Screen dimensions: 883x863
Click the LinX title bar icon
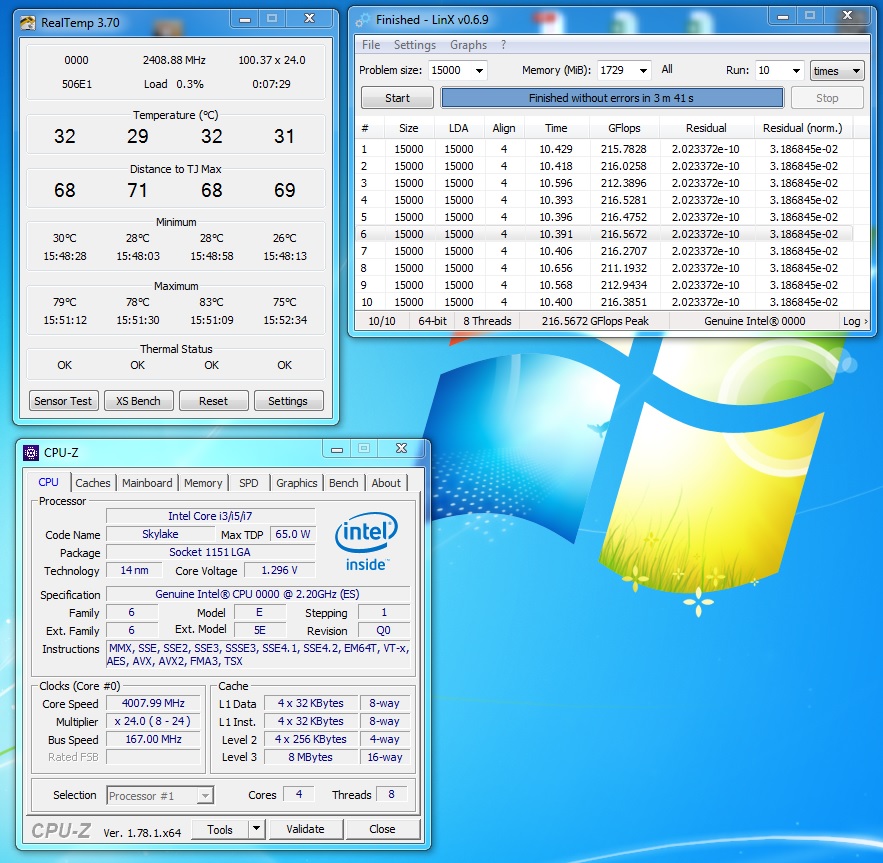tap(363, 21)
